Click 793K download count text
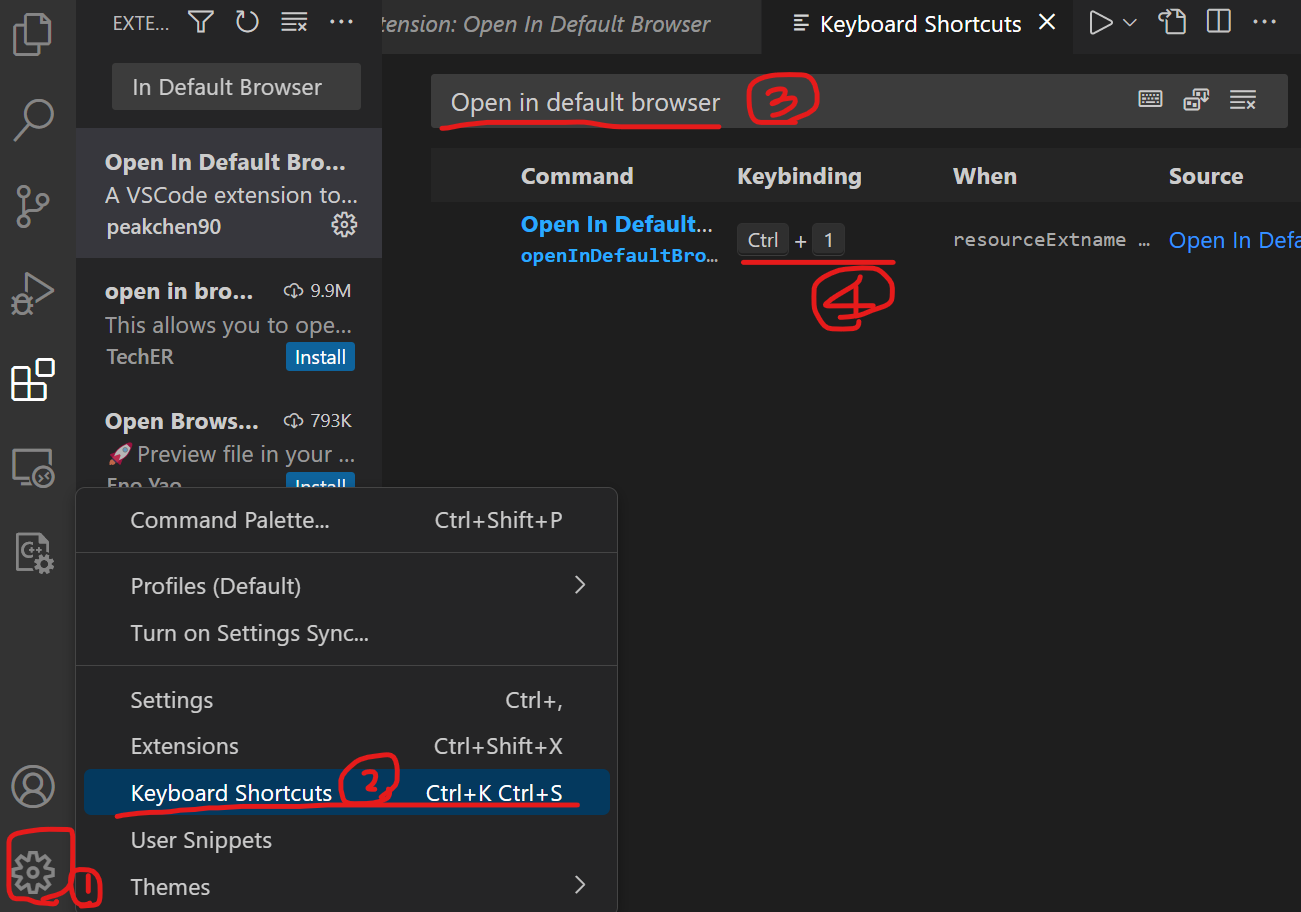Viewport: 1301px width, 912px height. point(331,420)
